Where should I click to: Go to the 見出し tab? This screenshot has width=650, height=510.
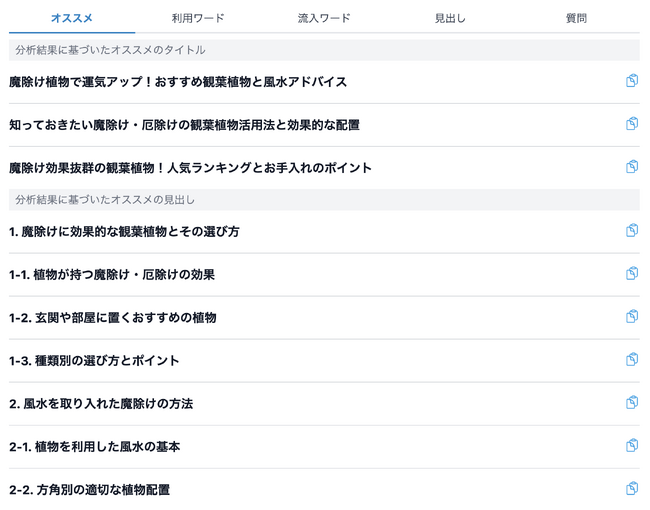pos(450,18)
